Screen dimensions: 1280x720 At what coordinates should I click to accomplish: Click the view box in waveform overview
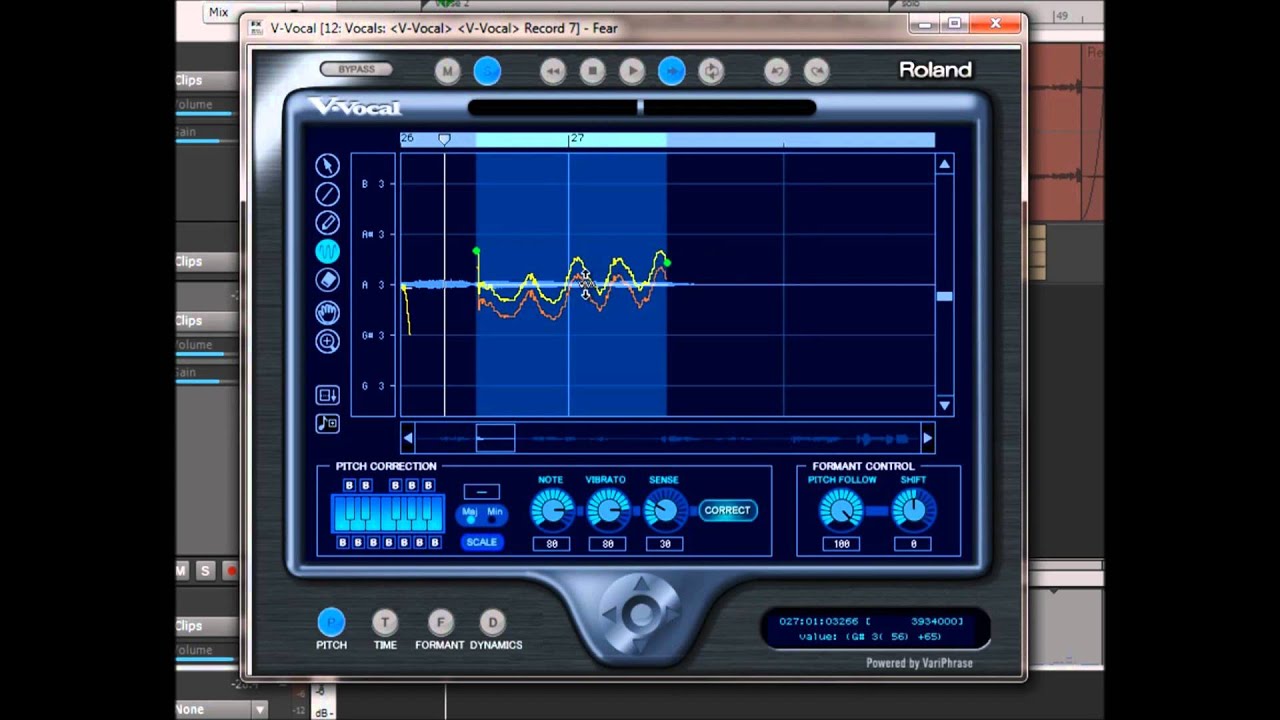click(495, 438)
